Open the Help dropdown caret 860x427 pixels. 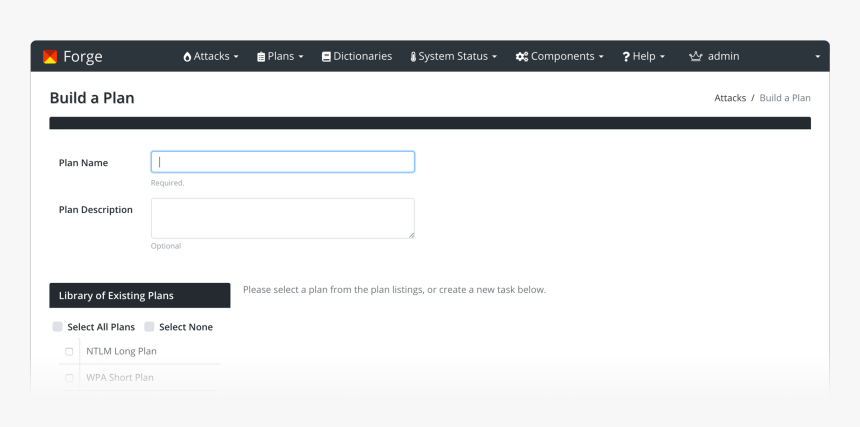662,57
